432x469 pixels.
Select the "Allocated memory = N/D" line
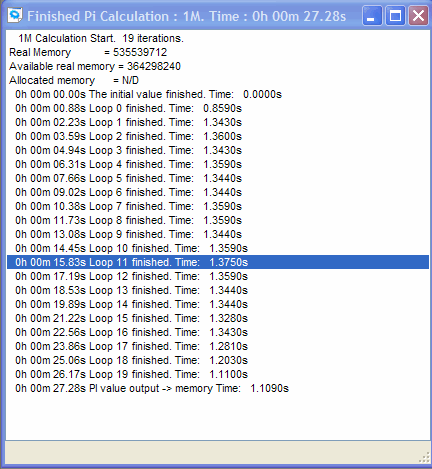[218, 80]
